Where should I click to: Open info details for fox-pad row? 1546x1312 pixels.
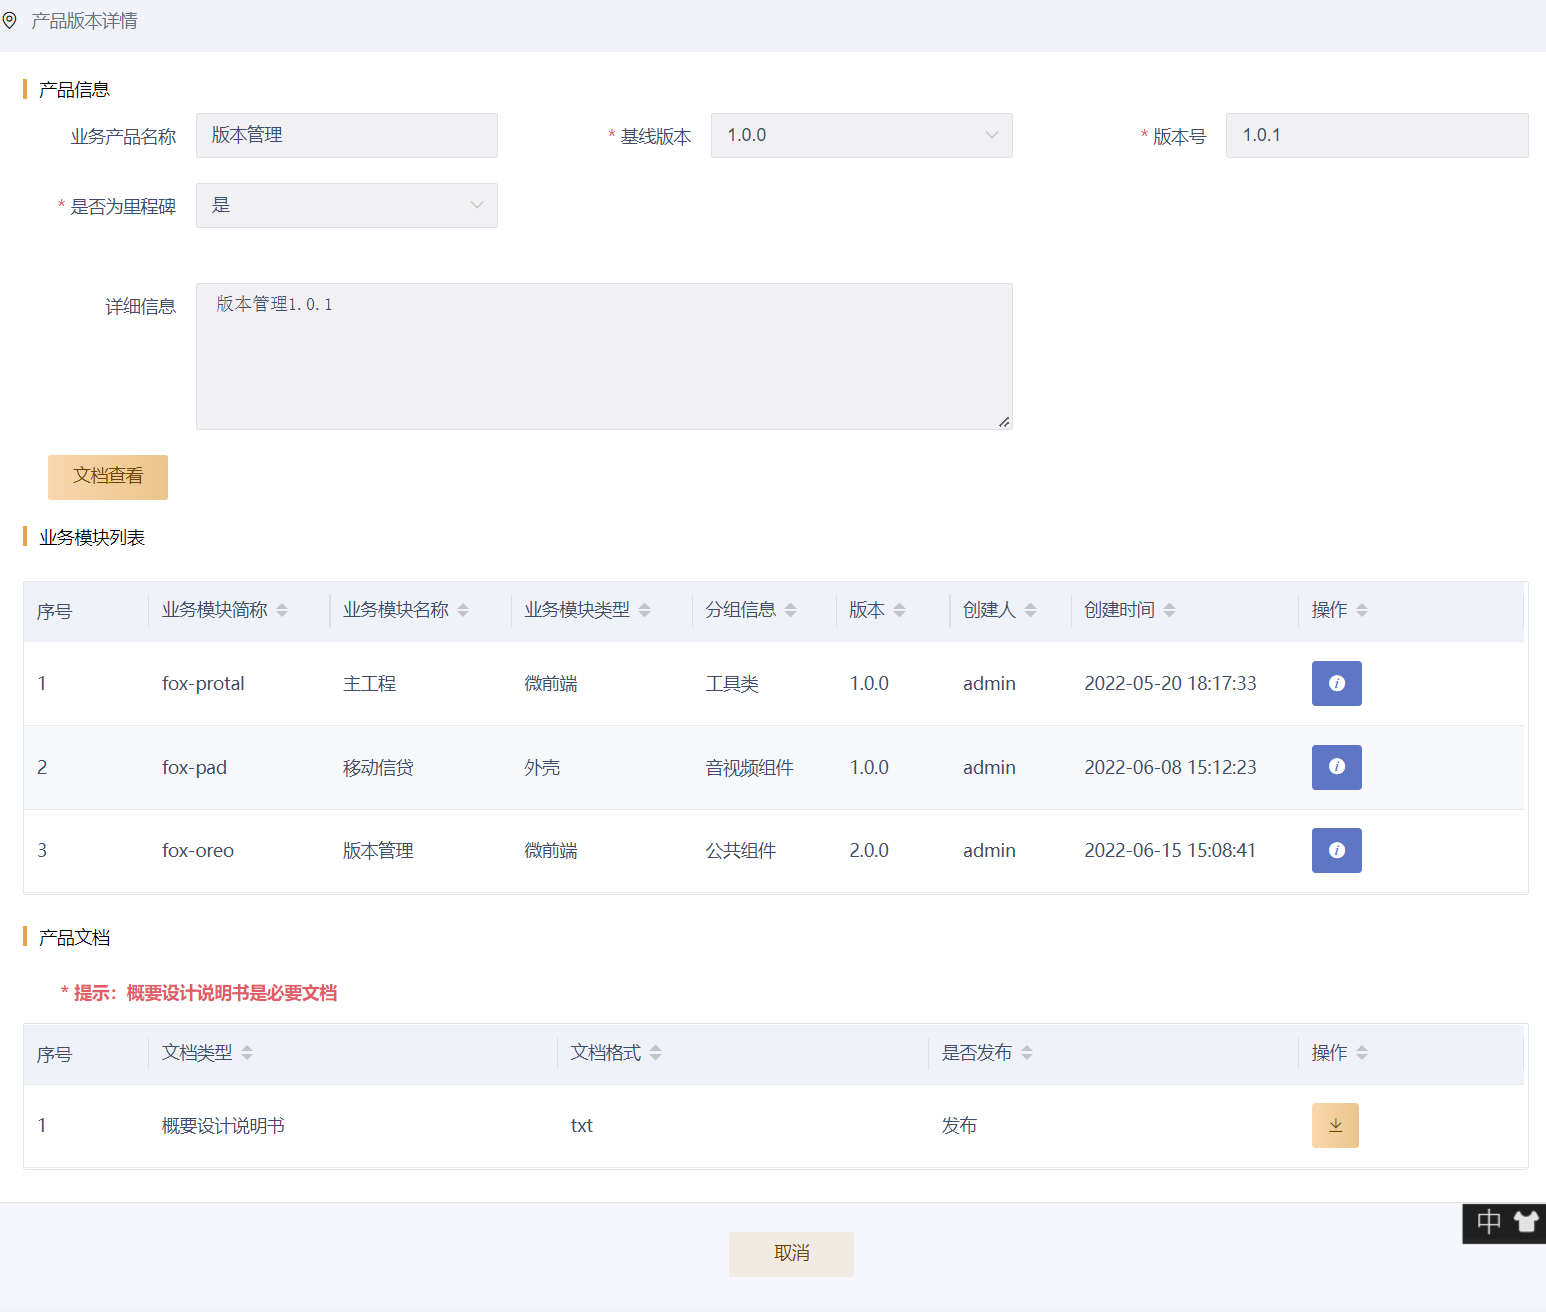tap(1336, 767)
